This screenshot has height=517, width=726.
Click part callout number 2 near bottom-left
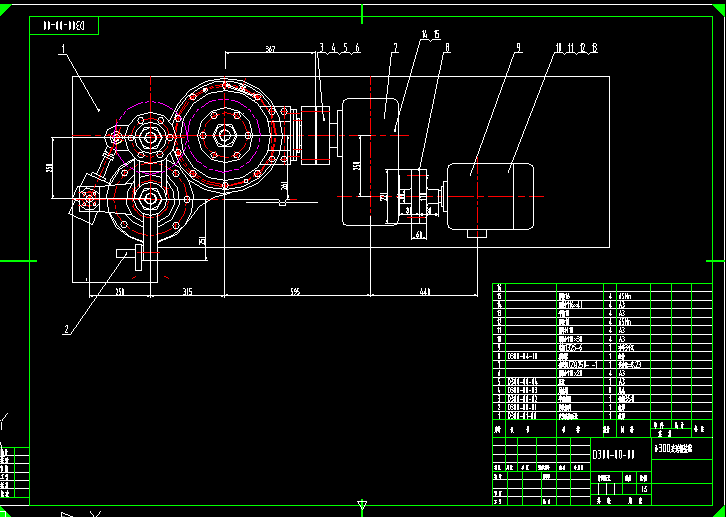(x=67, y=328)
